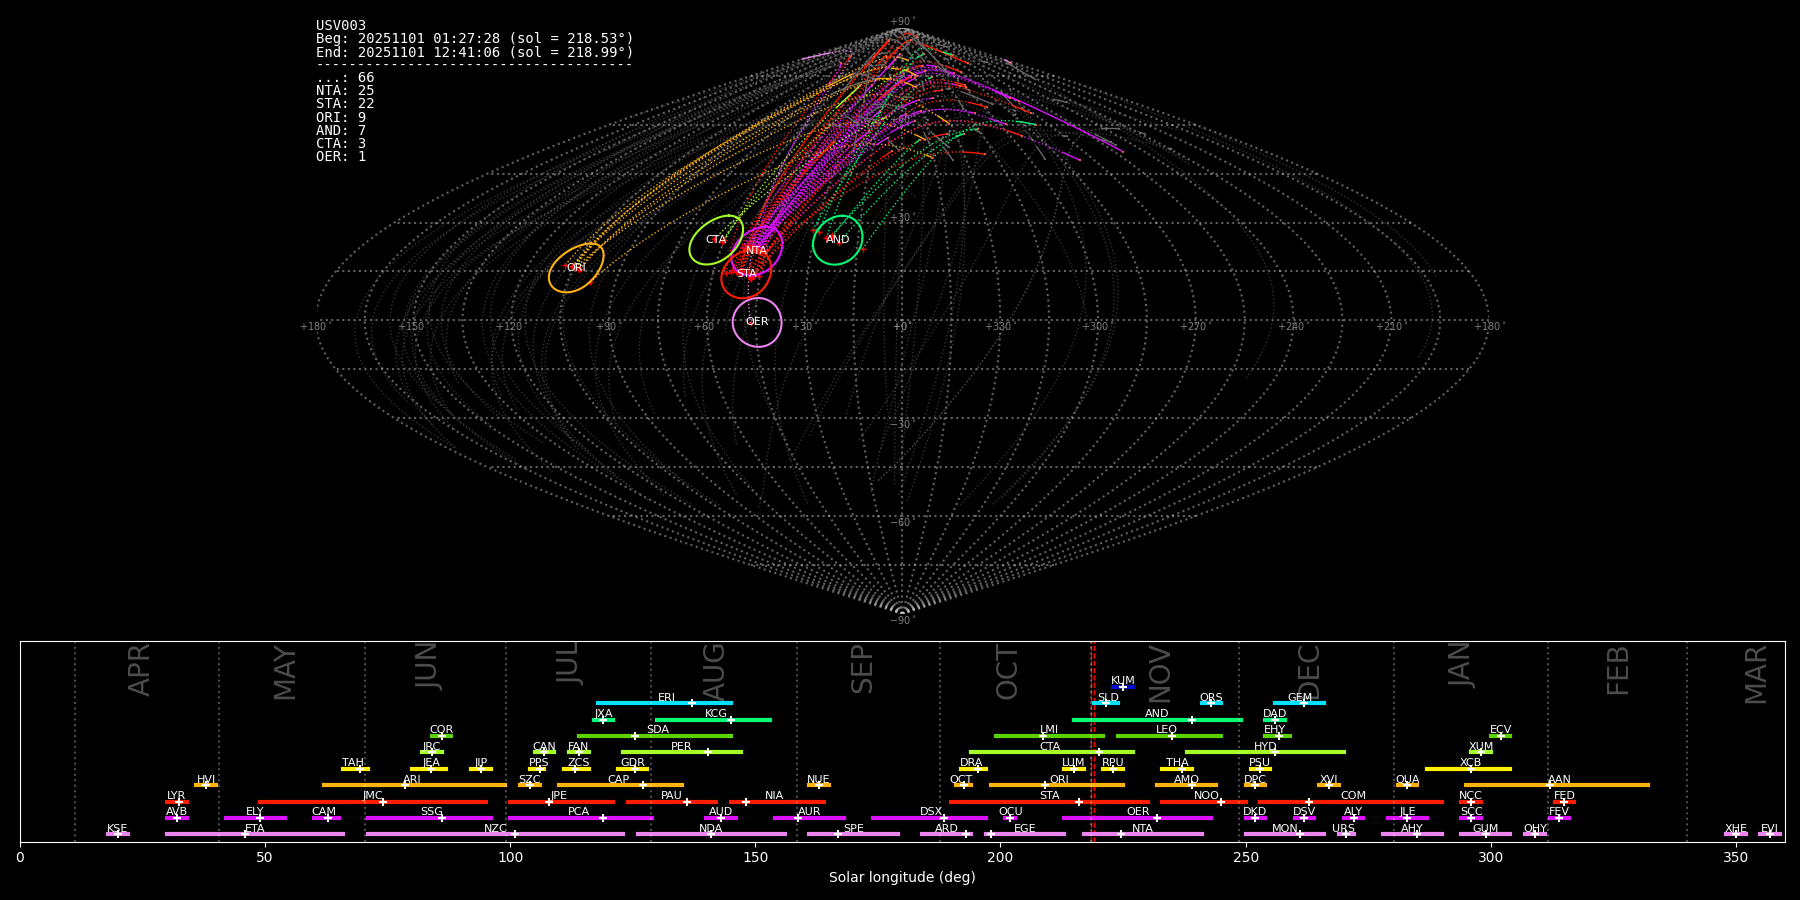The image size is (1800, 900).
Task: Click the KUM peak marker in timeline
Action: click(1123, 687)
